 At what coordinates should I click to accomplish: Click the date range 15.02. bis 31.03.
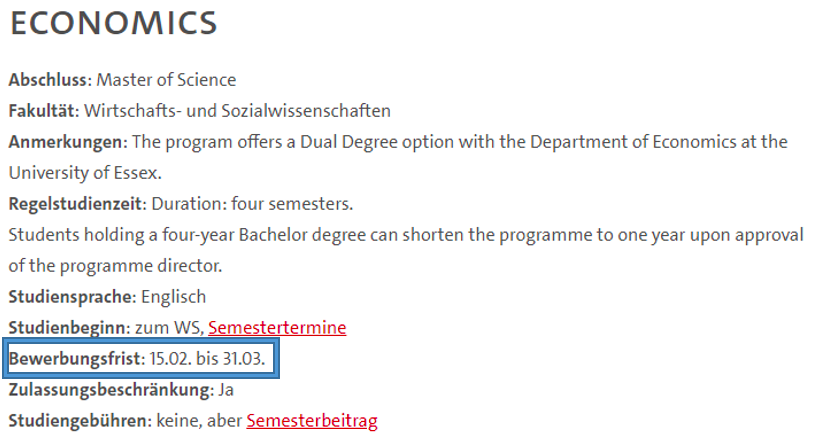(208, 359)
